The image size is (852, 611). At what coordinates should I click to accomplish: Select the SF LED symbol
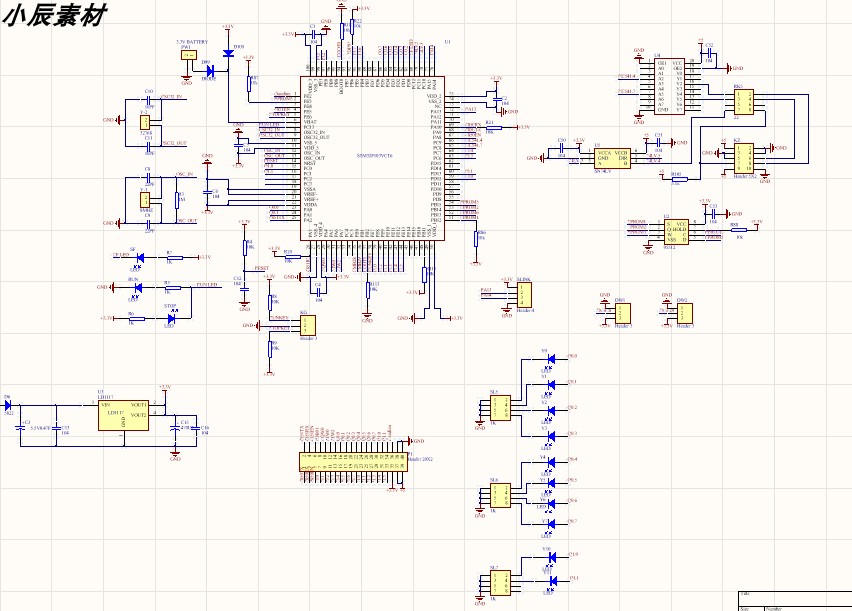(x=140, y=258)
